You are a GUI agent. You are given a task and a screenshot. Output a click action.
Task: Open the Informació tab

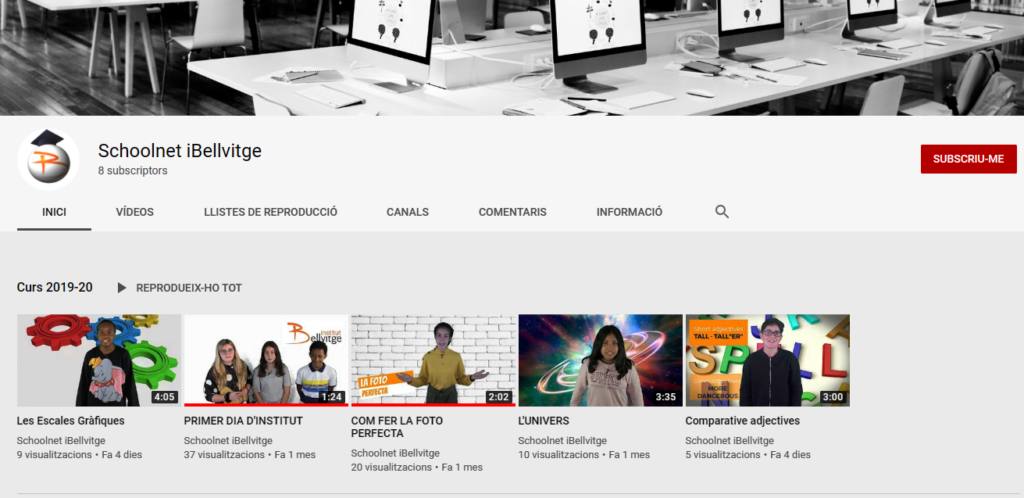[629, 212]
